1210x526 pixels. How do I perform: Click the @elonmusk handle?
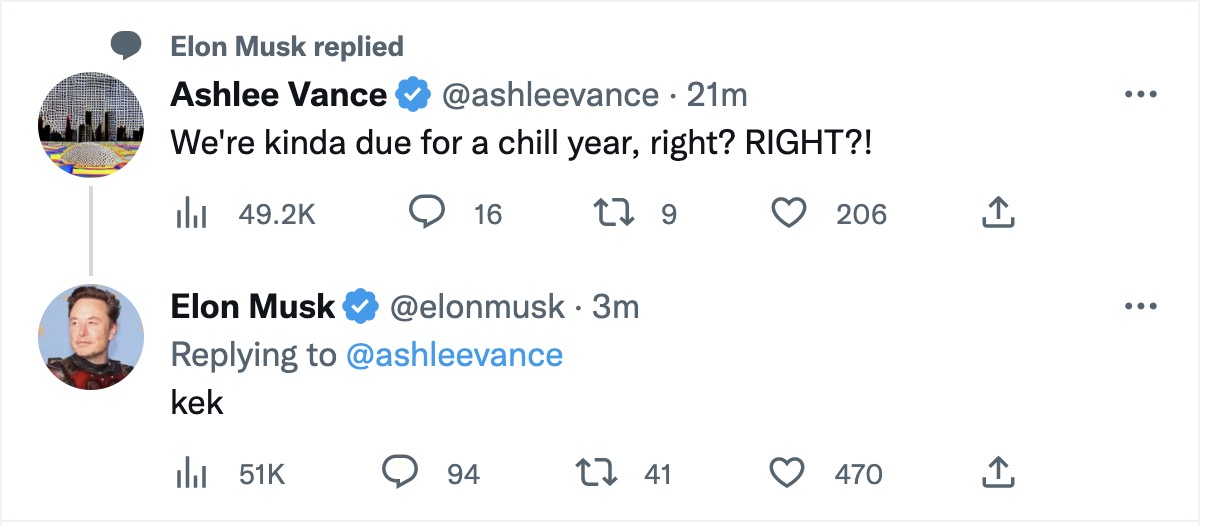(477, 306)
